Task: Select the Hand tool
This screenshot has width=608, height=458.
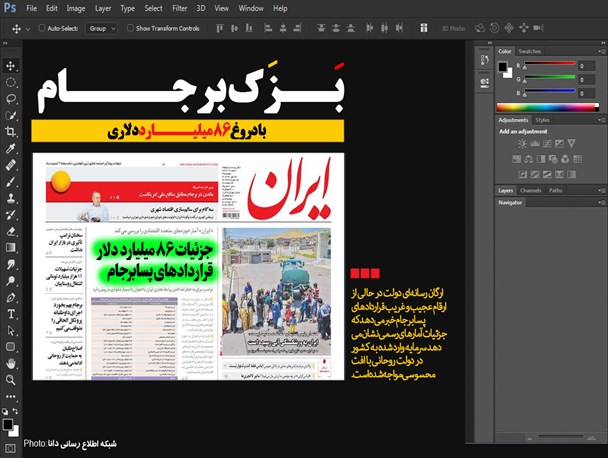Action: [10, 363]
